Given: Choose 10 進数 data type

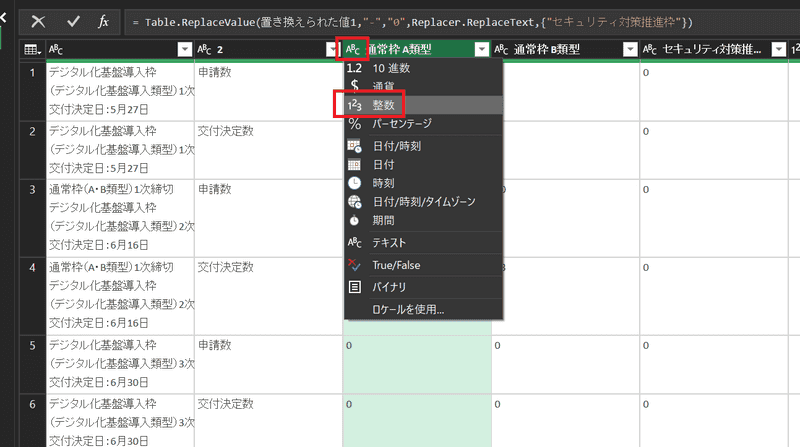Looking at the screenshot, I should 390,68.
